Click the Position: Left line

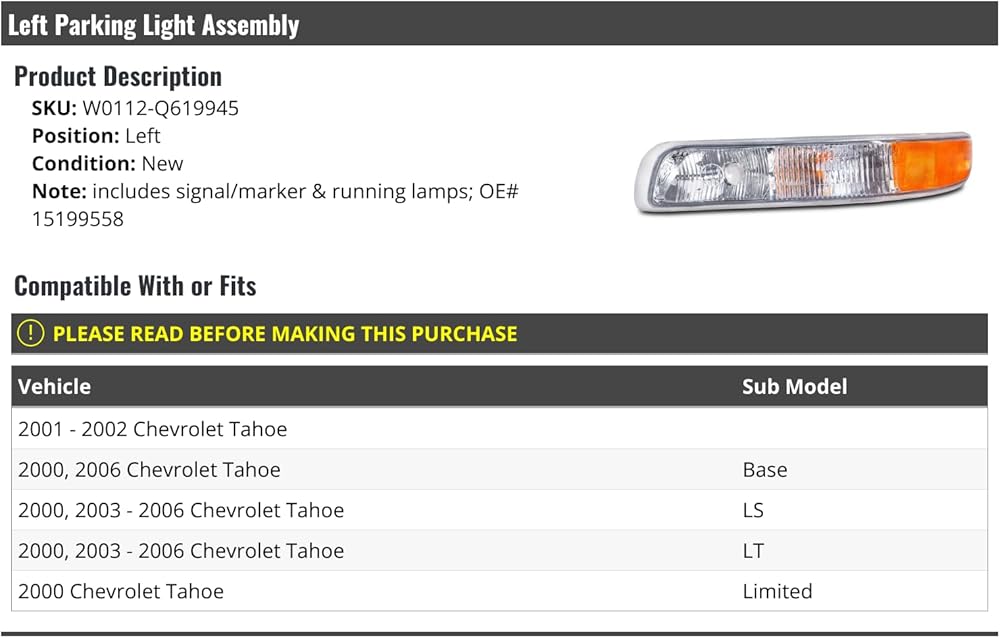click(96, 136)
